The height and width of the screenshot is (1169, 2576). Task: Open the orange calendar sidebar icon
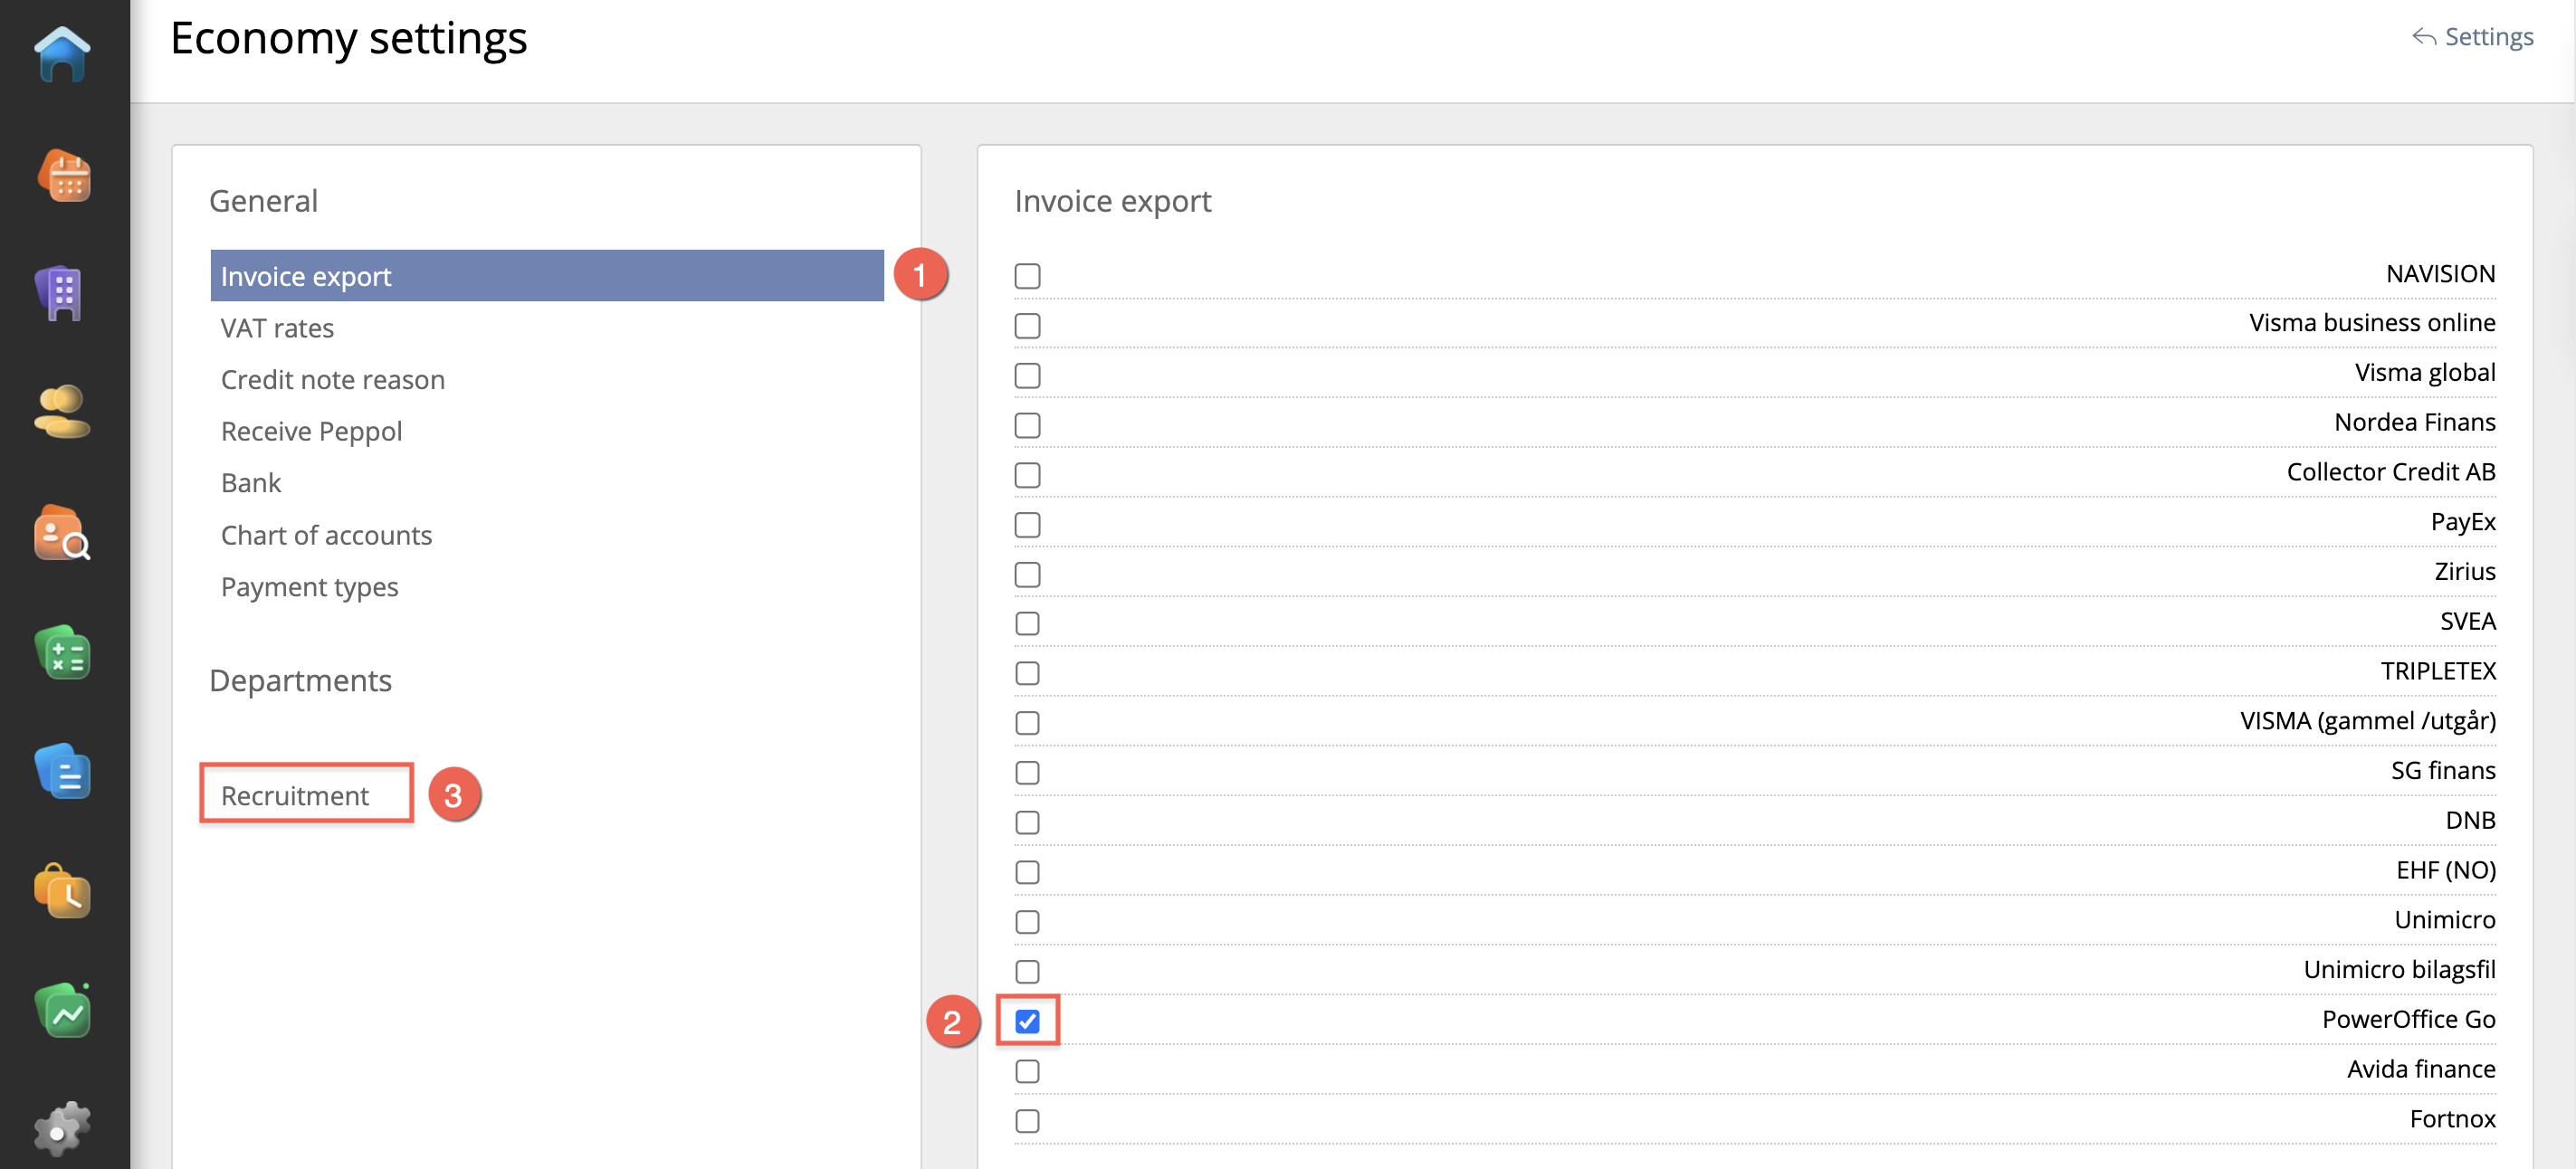64,175
